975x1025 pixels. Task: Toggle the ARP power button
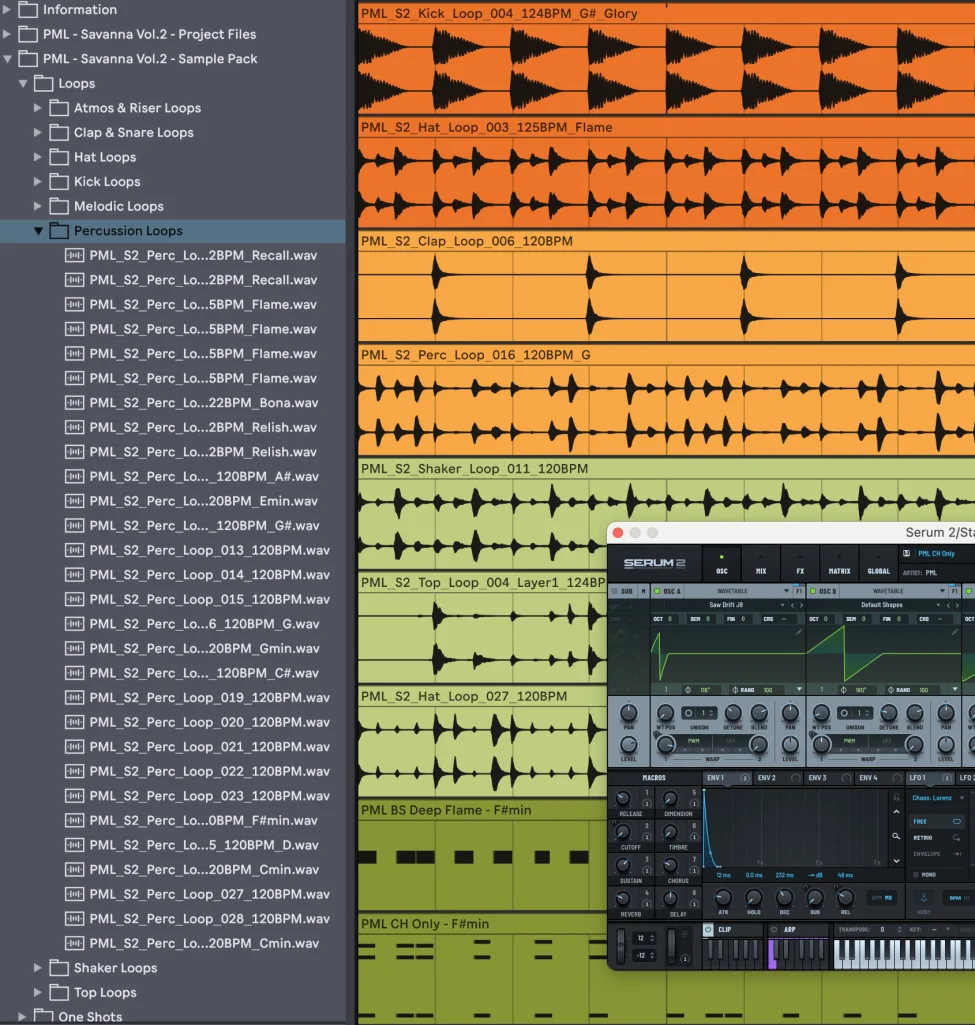774,929
